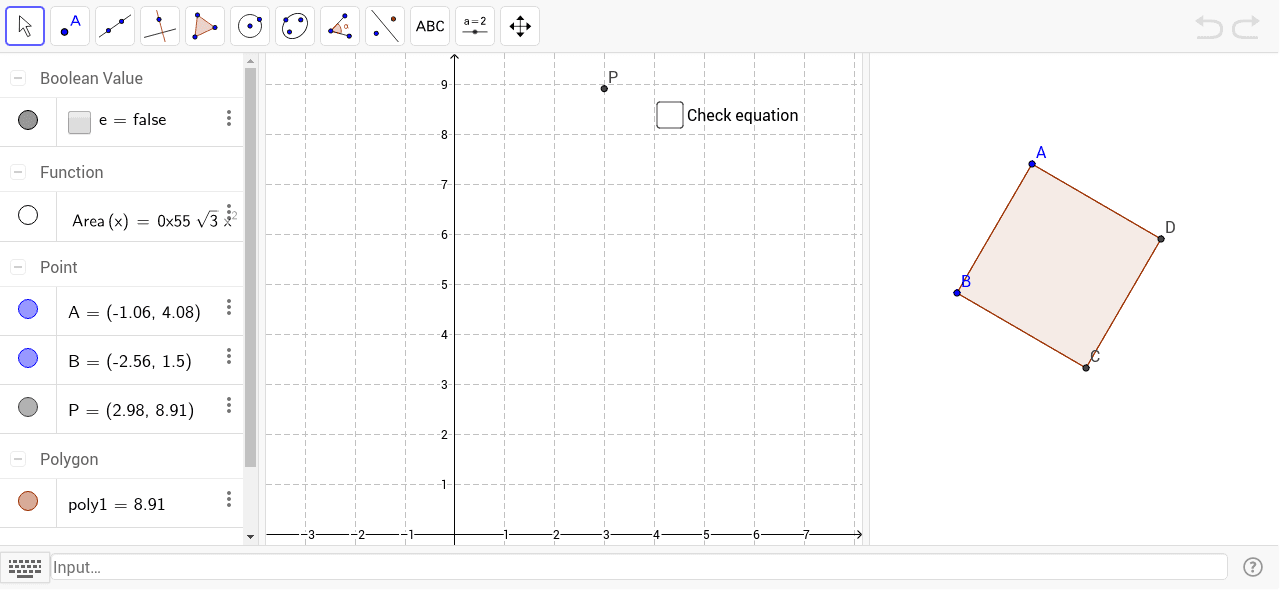The width and height of the screenshot is (1280, 590).
Task: Select the Angle tool
Action: pyautogui.click(x=340, y=26)
